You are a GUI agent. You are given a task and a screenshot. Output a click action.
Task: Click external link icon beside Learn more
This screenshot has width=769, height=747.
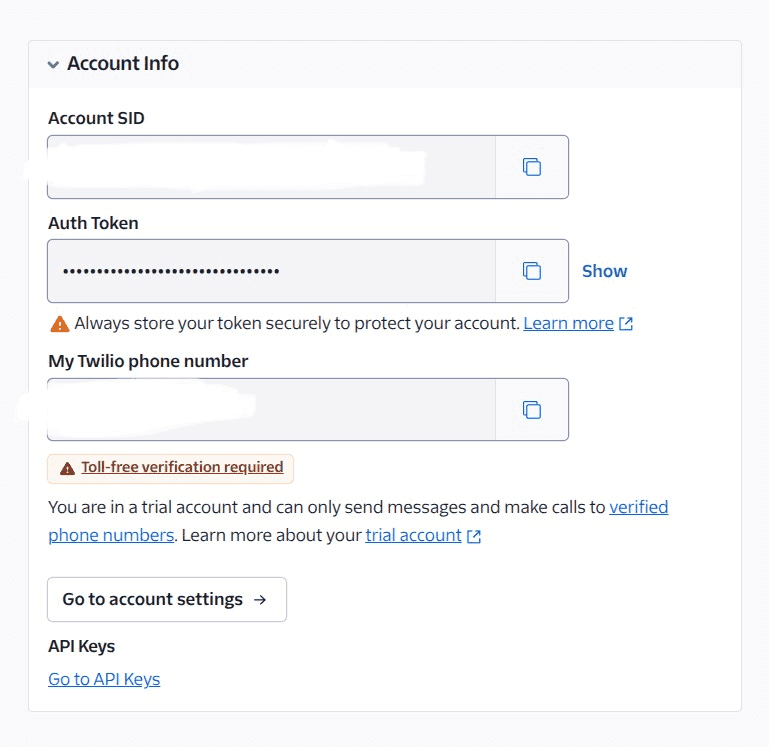(x=626, y=324)
